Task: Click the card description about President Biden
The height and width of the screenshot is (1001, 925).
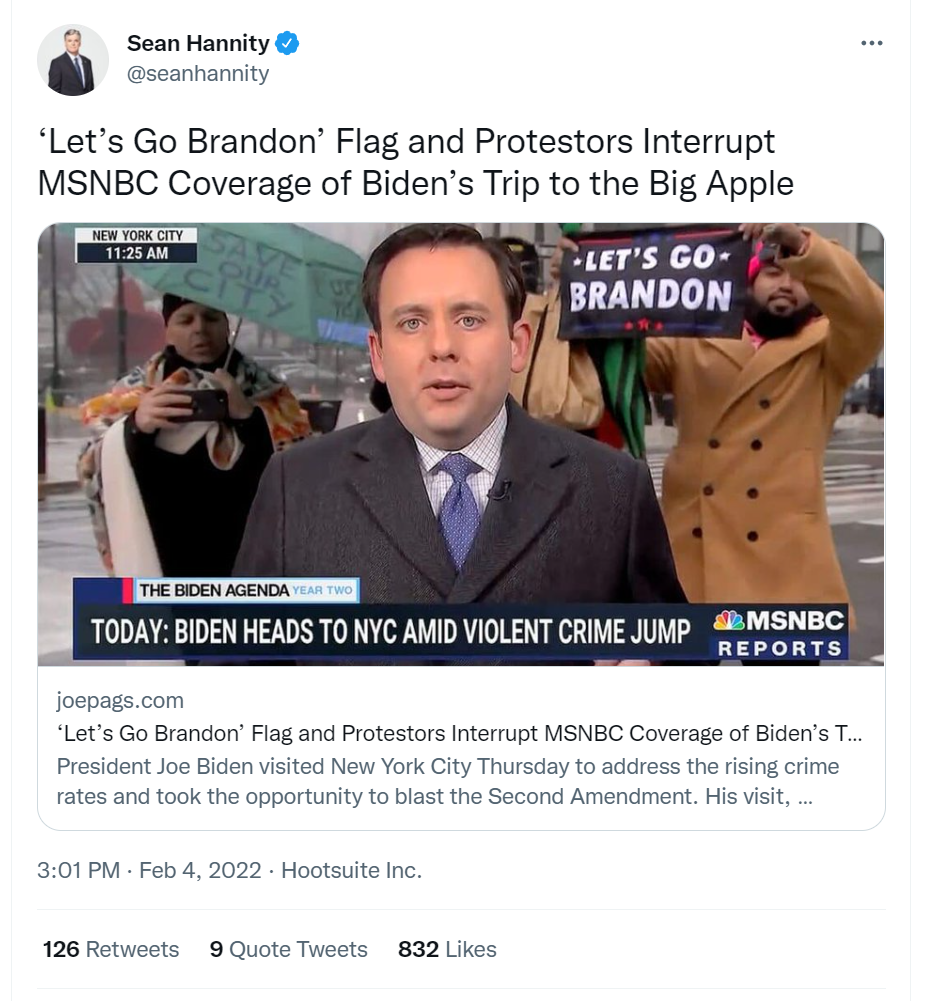Action: pyautogui.click(x=448, y=782)
